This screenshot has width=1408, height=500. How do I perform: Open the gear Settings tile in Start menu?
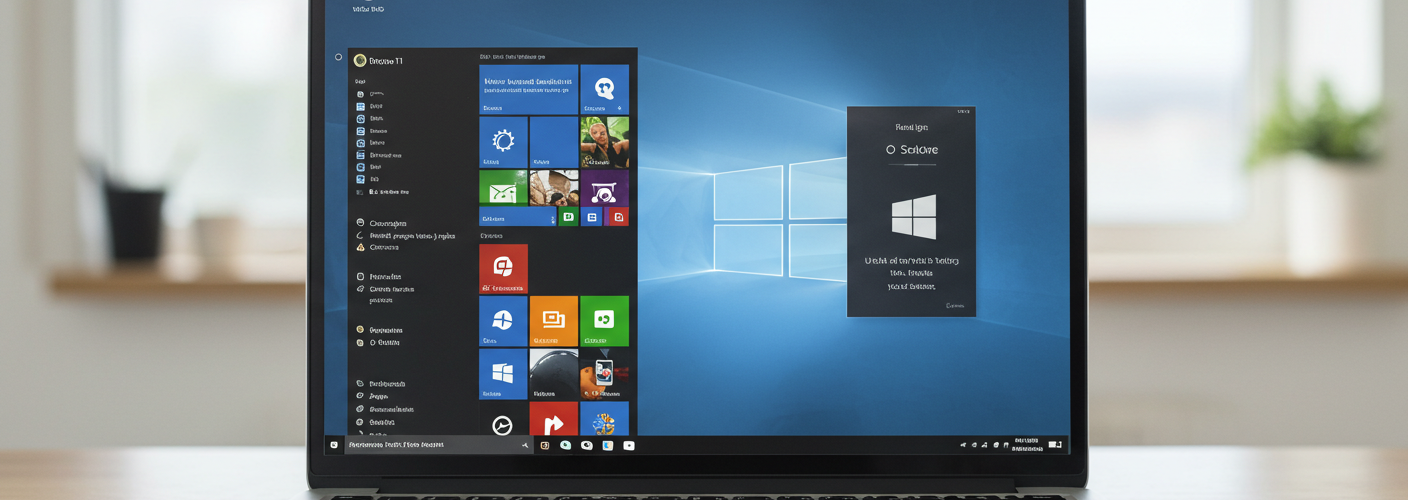tap(503, 141)
